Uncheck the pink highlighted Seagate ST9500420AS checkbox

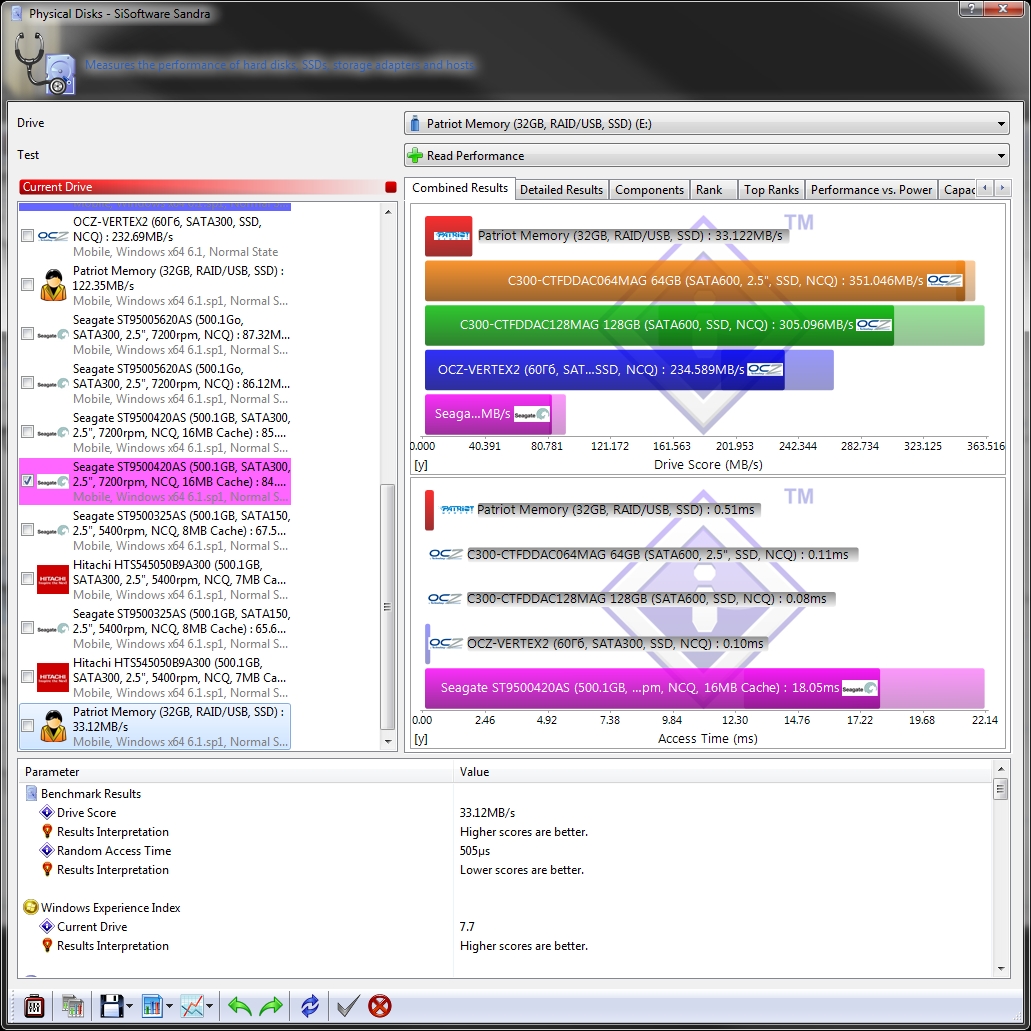point(27,481)
